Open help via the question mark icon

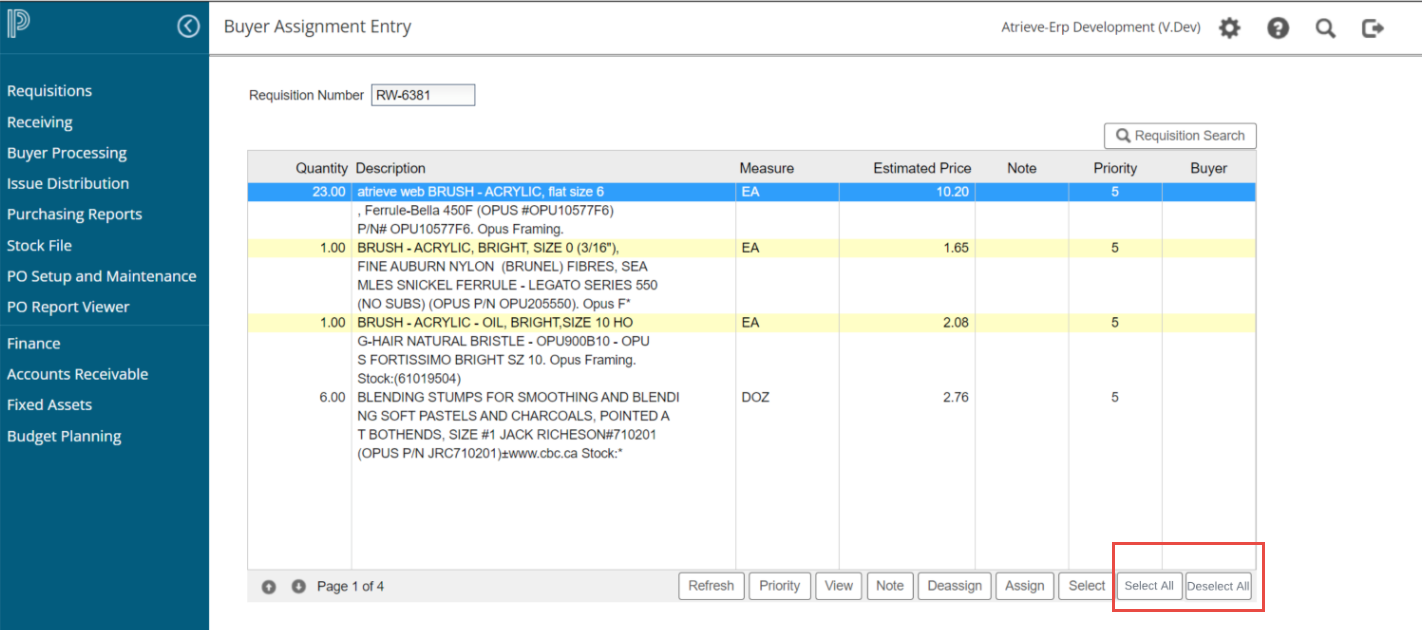[1277, 28]
